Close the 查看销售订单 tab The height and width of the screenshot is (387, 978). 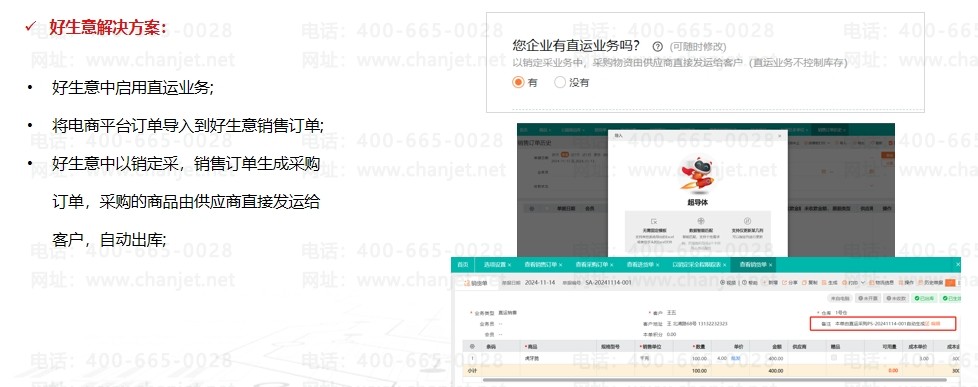pos(560,265)
